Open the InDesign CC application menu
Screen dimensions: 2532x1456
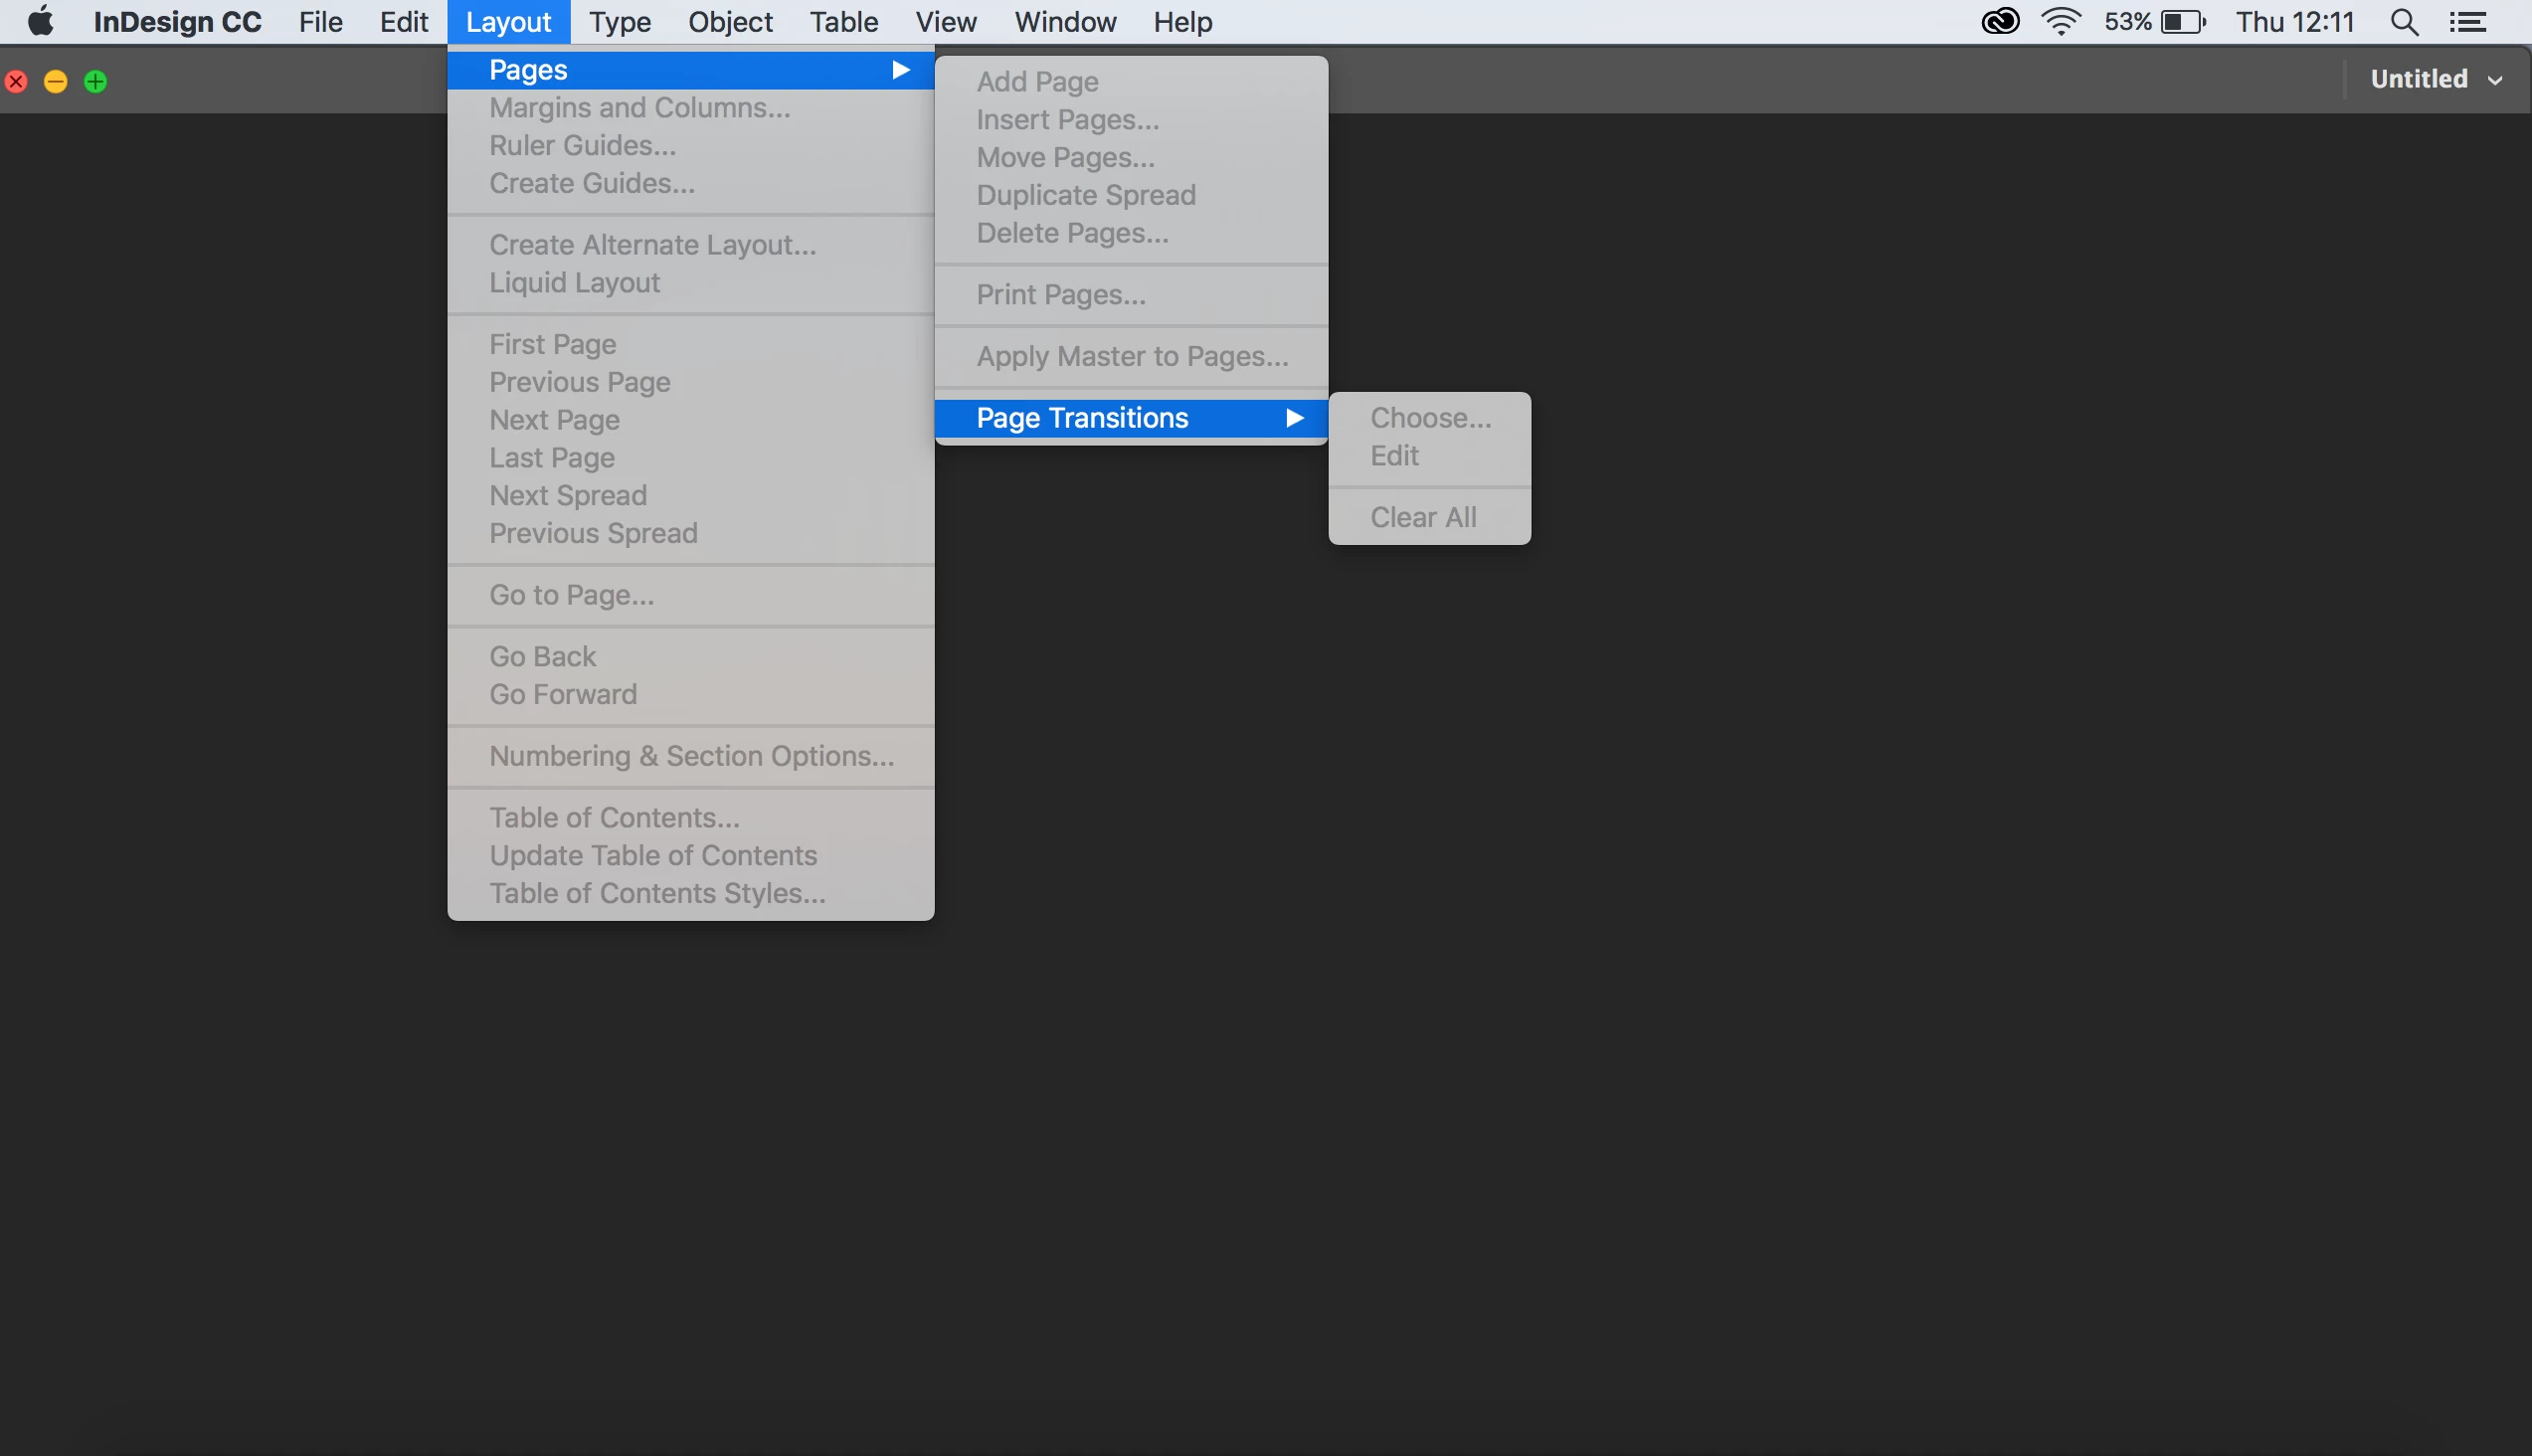(x=177, y=21)
